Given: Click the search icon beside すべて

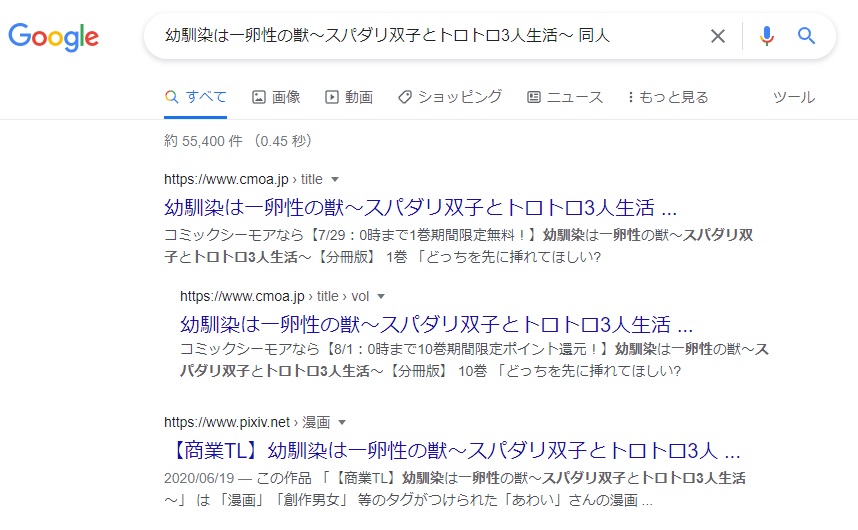Looking at the screenshot, I should [171, 97].
